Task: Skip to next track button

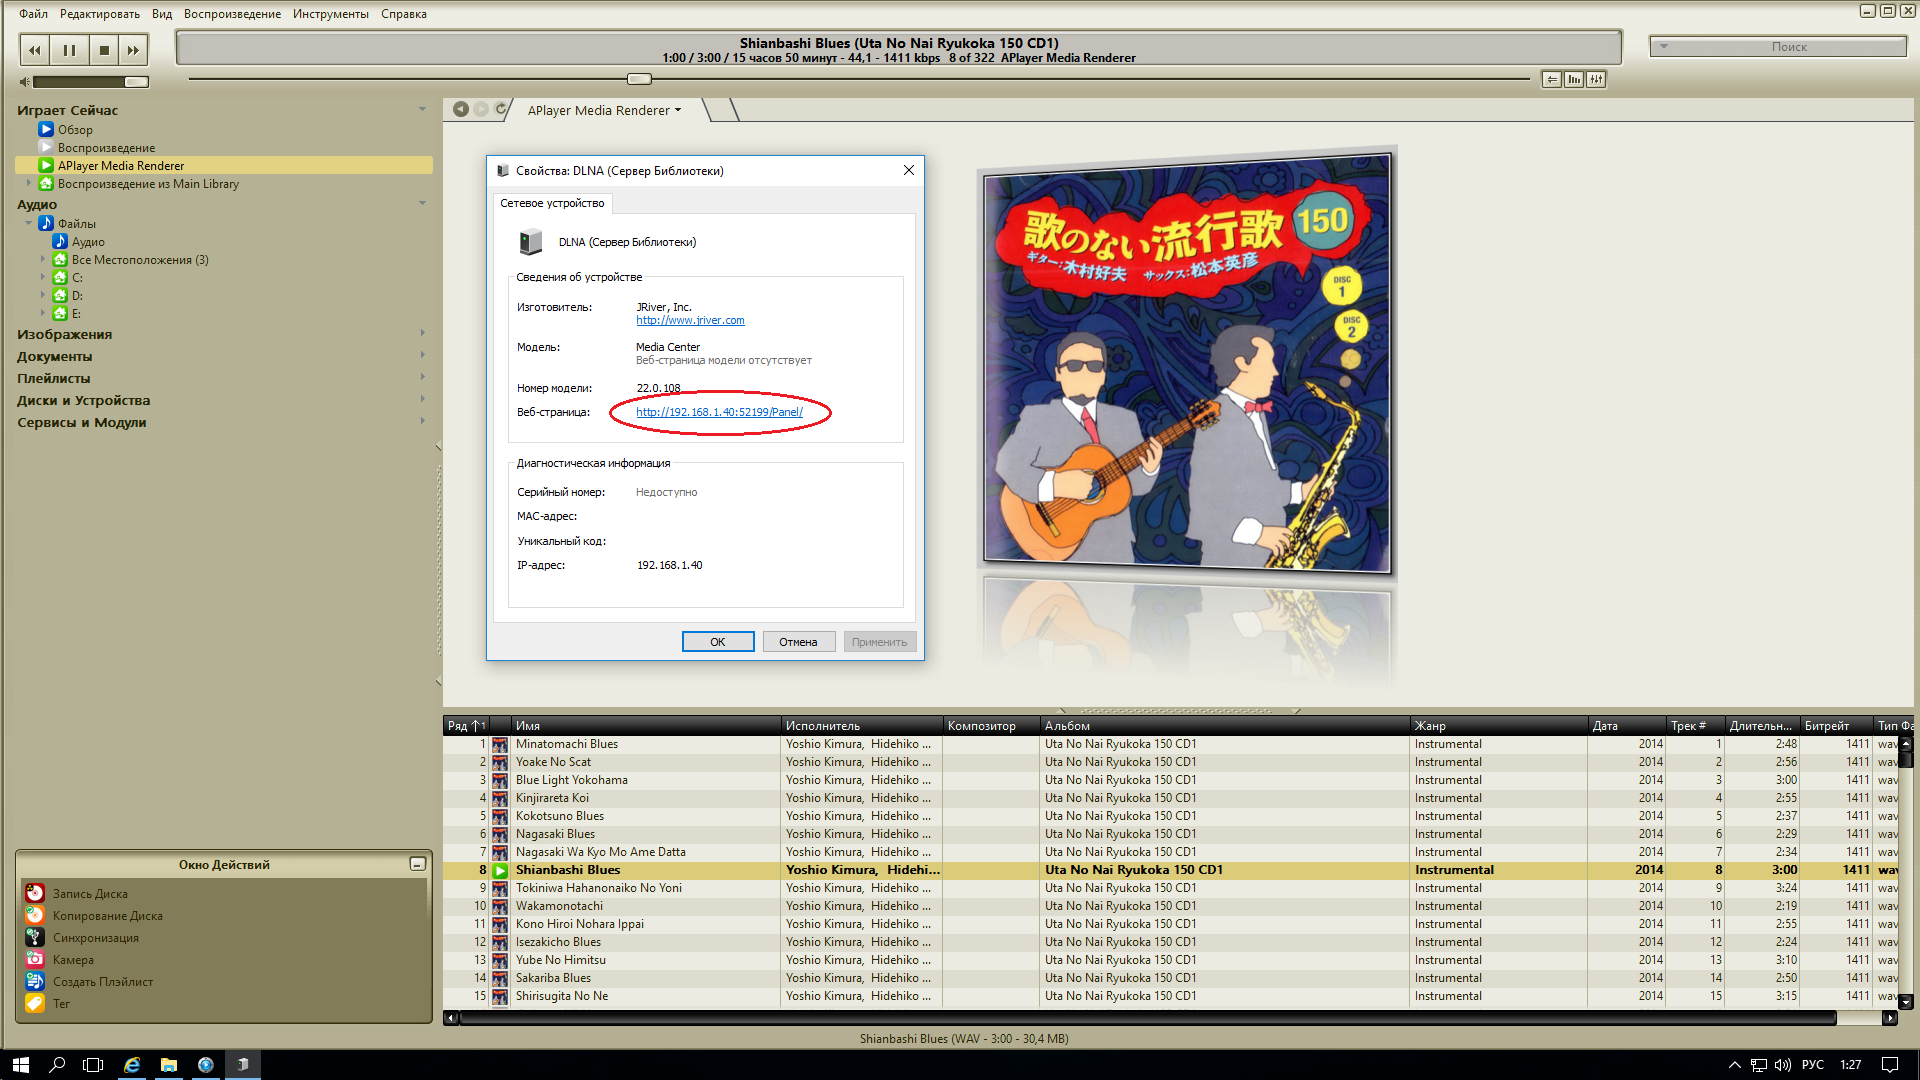Action: [x=133, y=50]
